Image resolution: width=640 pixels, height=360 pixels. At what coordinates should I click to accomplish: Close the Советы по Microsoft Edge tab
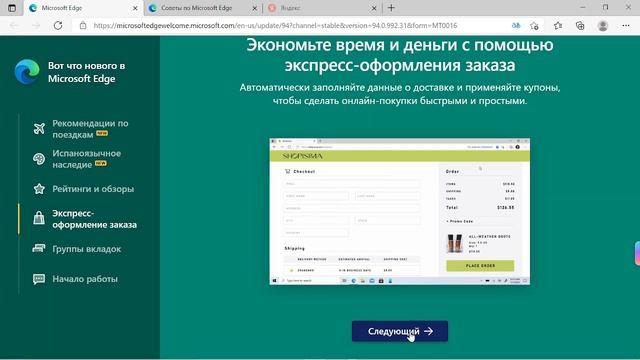[254, 8]
